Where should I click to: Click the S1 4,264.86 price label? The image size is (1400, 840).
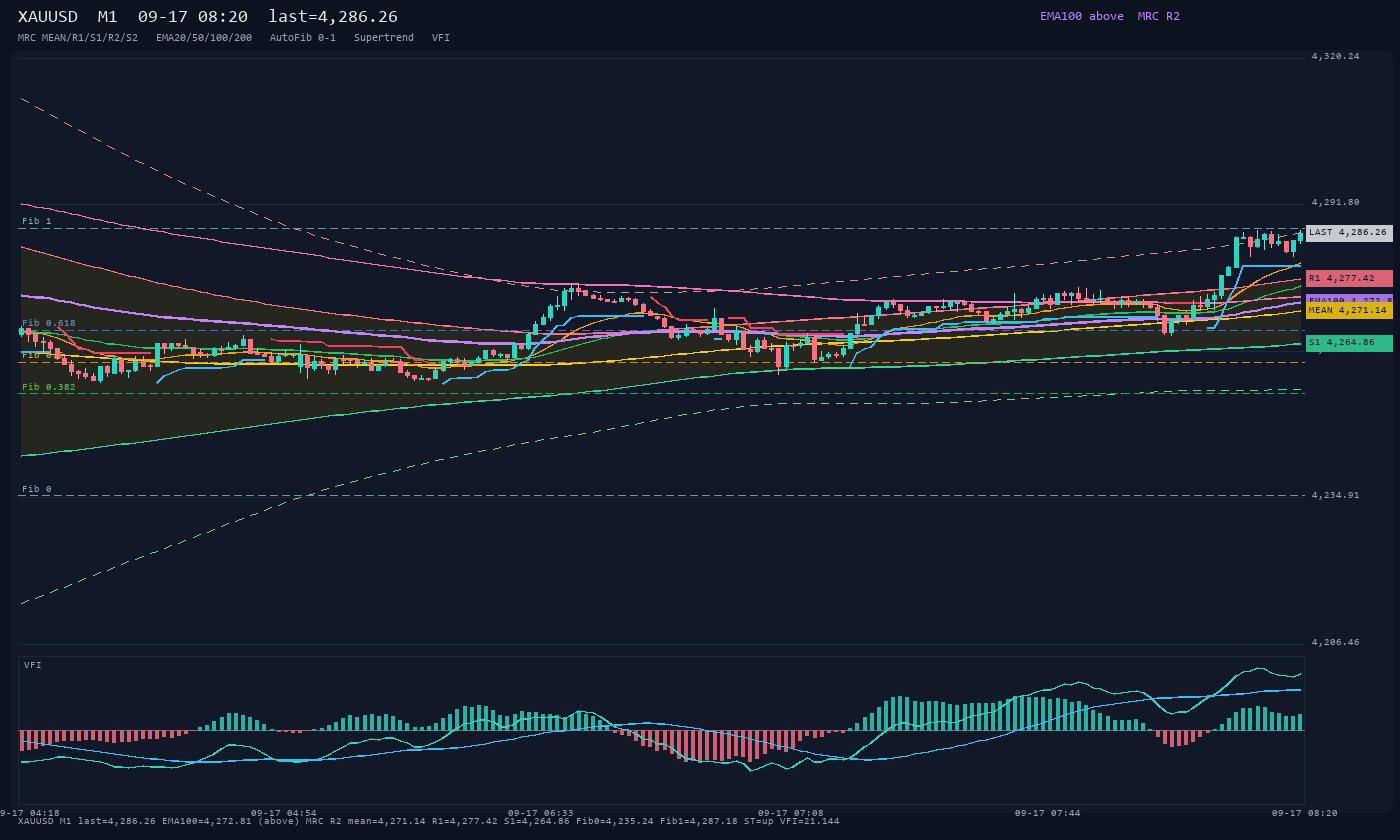click(x=1349, y=342)
